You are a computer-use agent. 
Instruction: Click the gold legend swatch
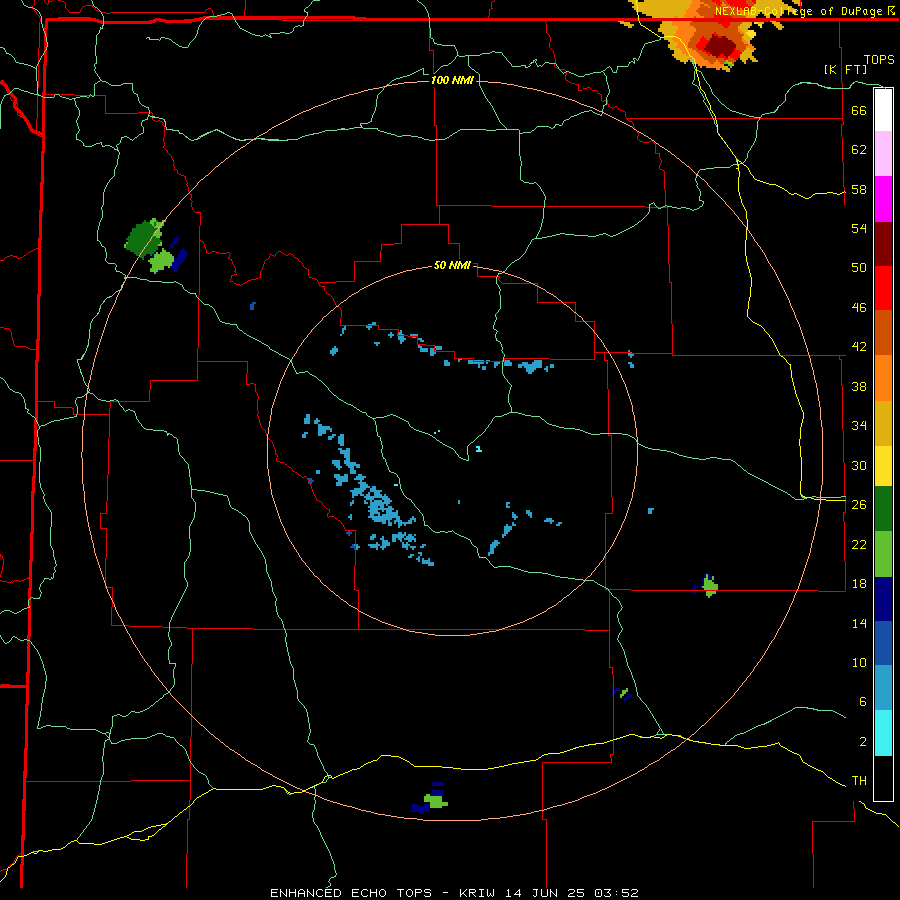click(x=883, y=423)
